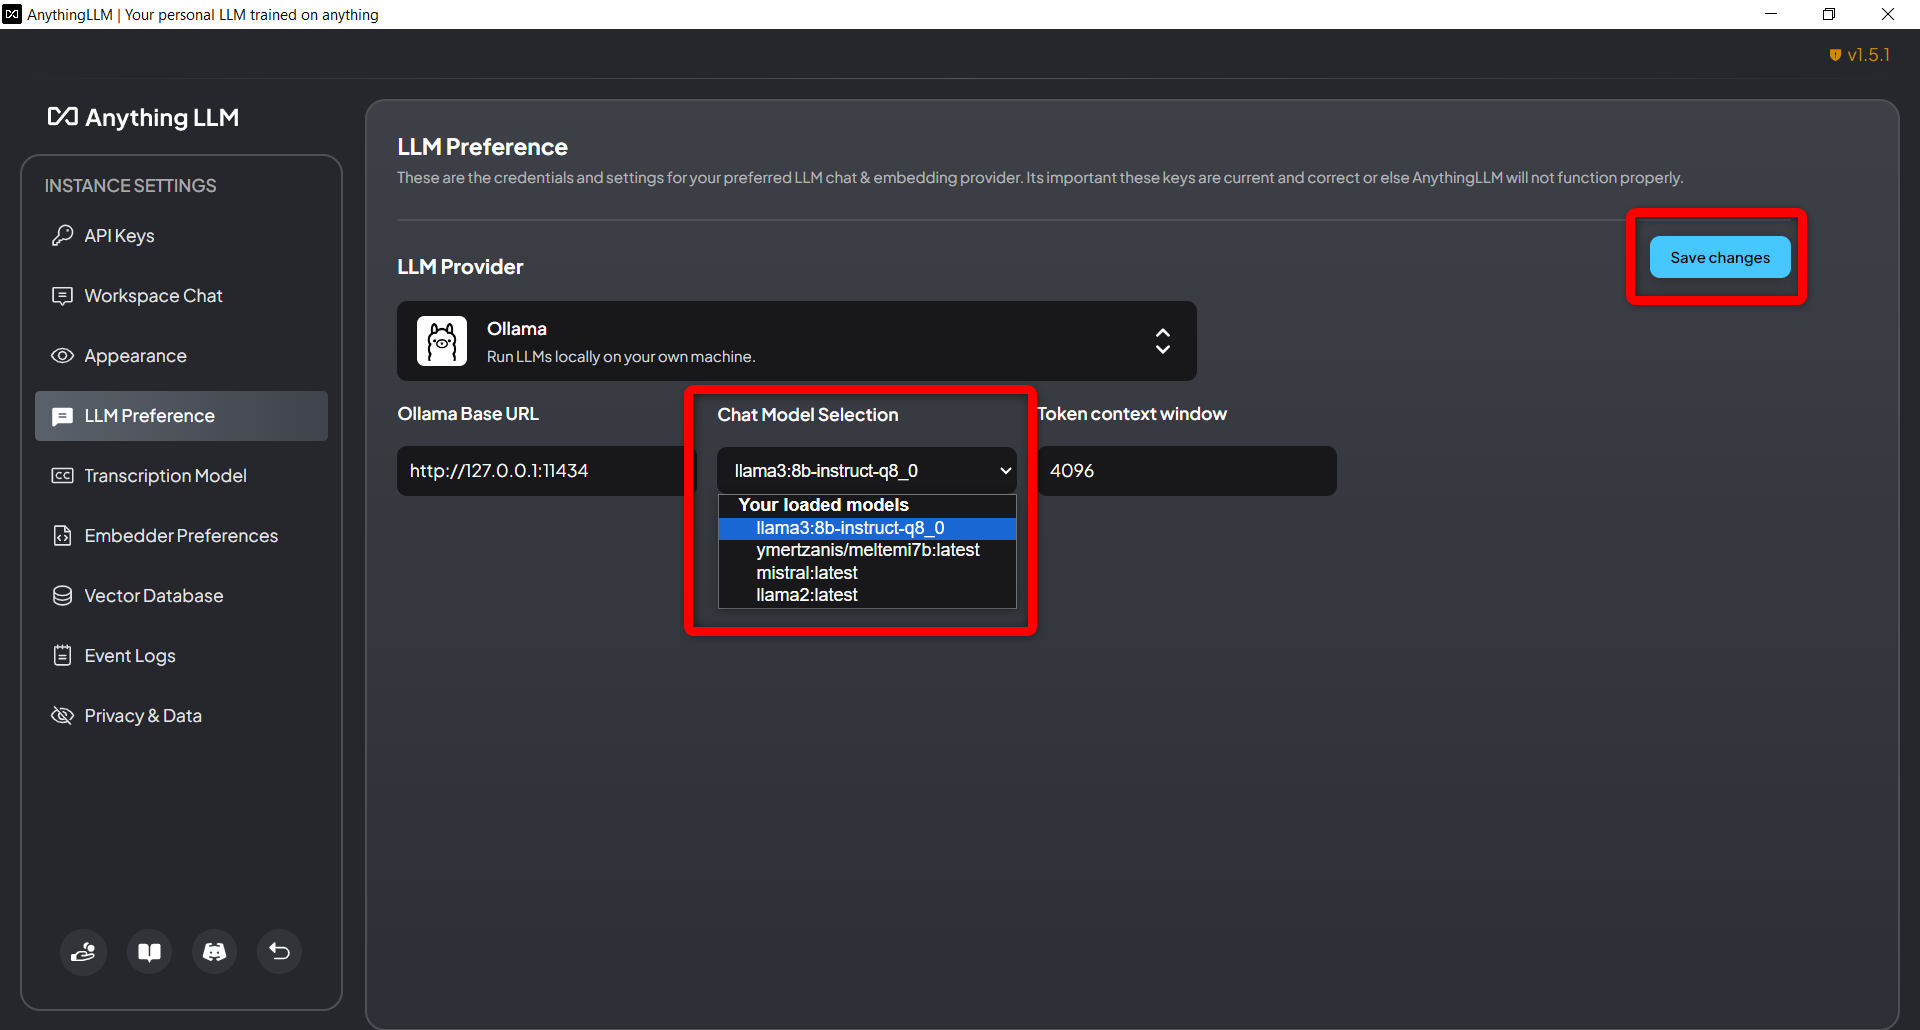Click the Ollama llama provider icon
This screenshot has width=1920, height=1030.
(442, 342)
